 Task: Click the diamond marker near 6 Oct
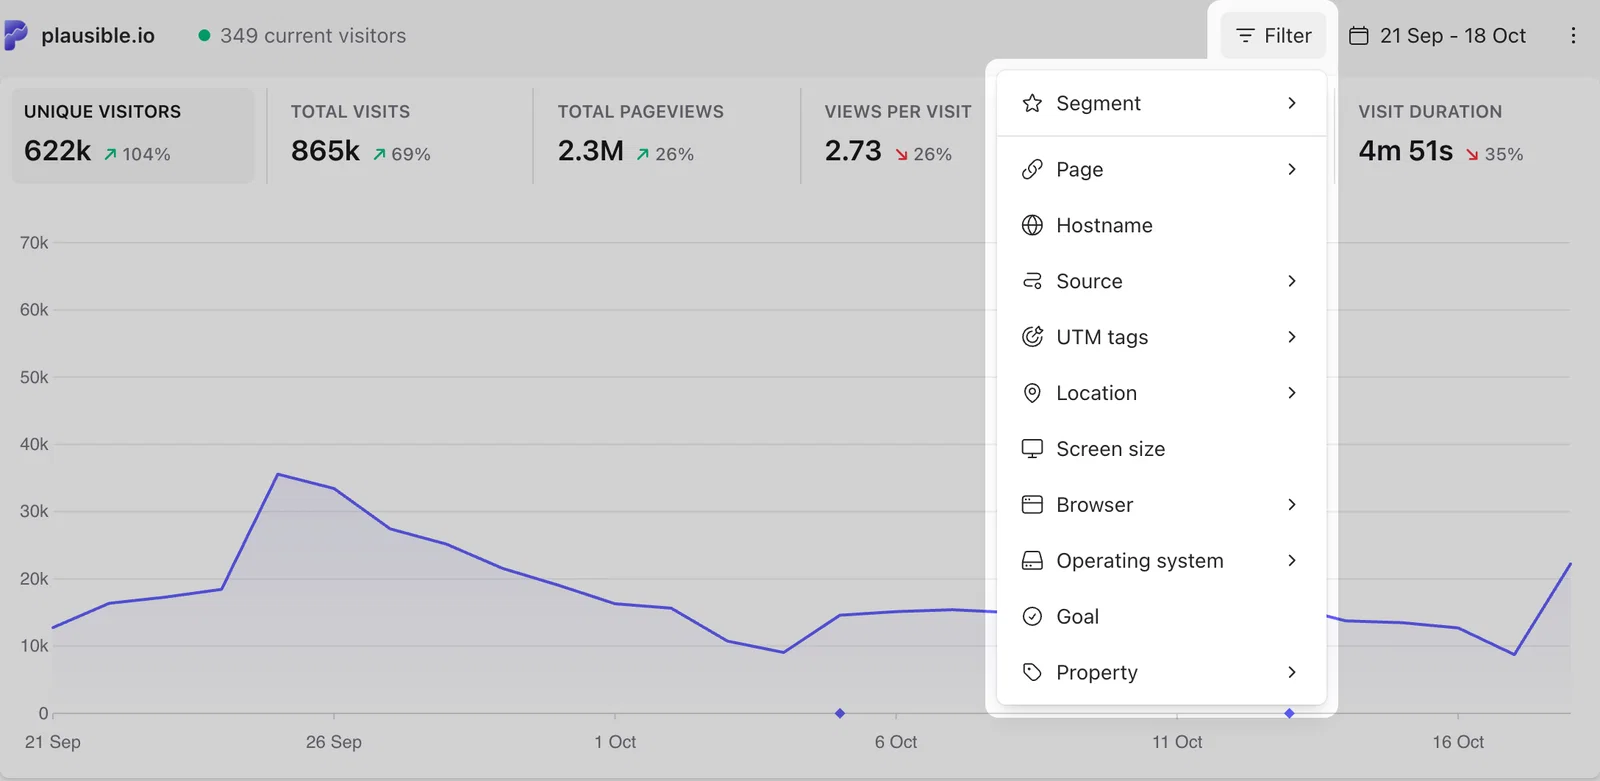[x=840, y=713]
